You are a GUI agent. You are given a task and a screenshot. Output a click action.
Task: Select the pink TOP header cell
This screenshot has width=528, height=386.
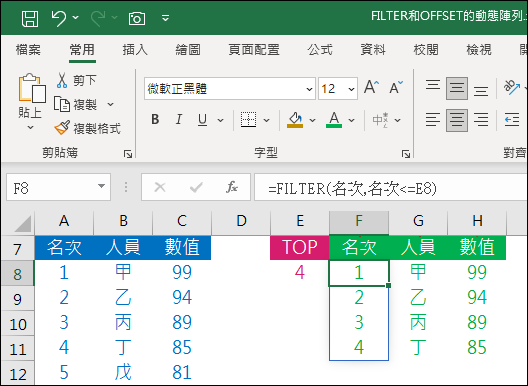coord(299,247)
